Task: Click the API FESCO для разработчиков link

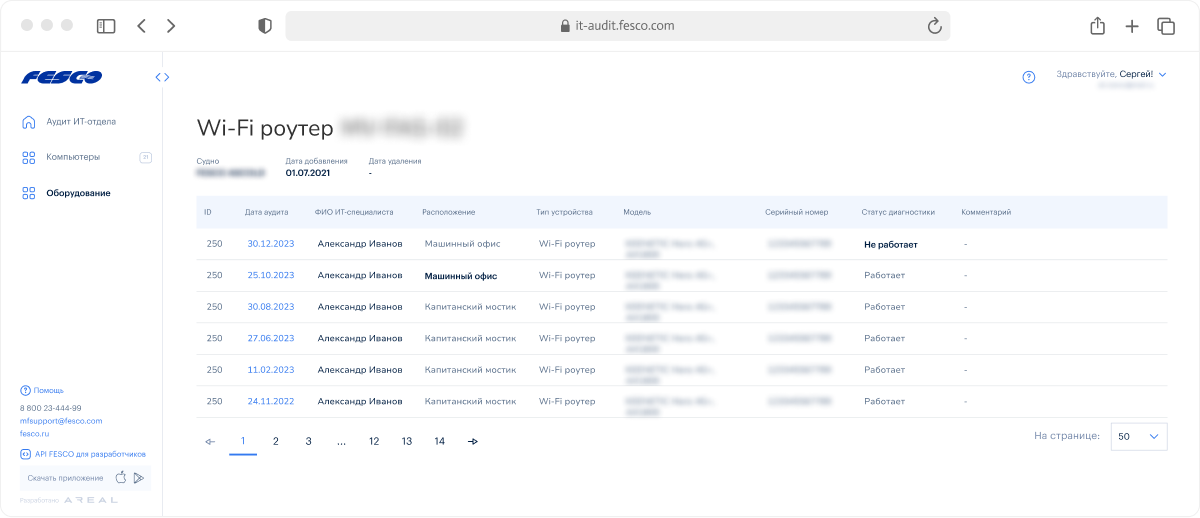Action: click(x=90, y=453)
